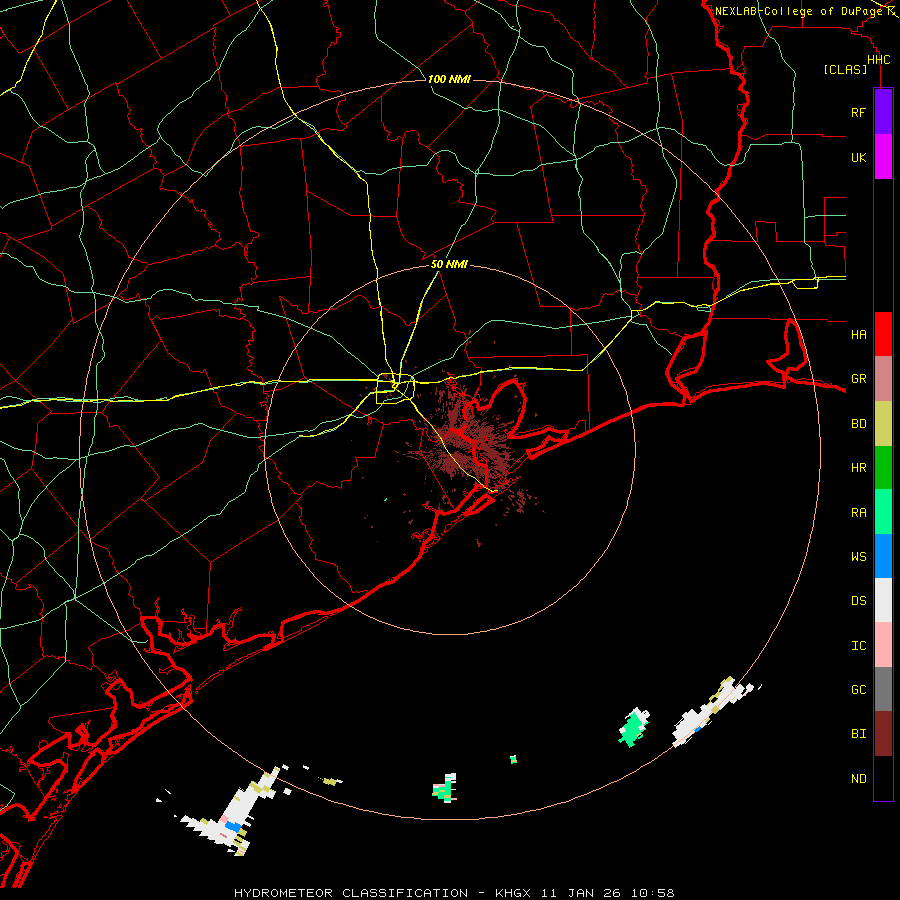The height and width of the screenshot is (900, 900).
Task: Click the NEXLAB-College of DuPage credit text
Action: tap(799, 11)
